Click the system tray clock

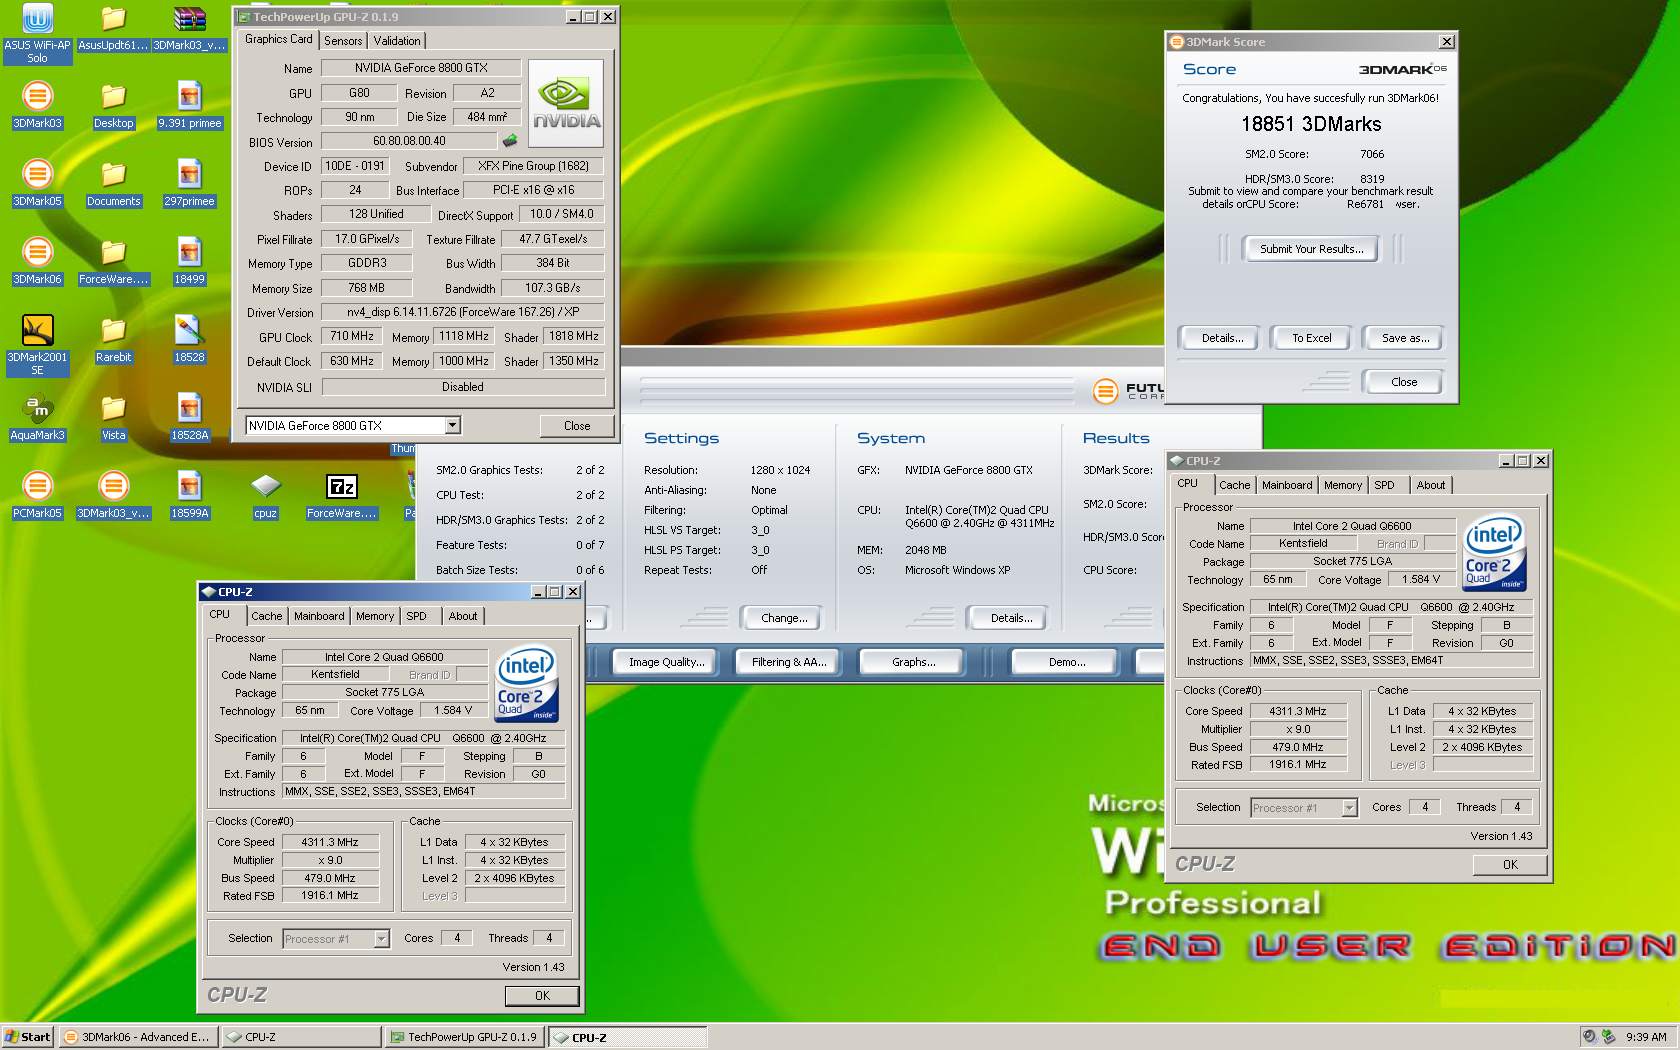[x=1646, y=1037]
